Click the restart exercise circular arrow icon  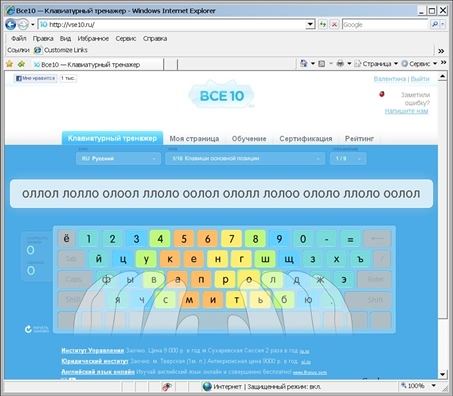point(28,329)
